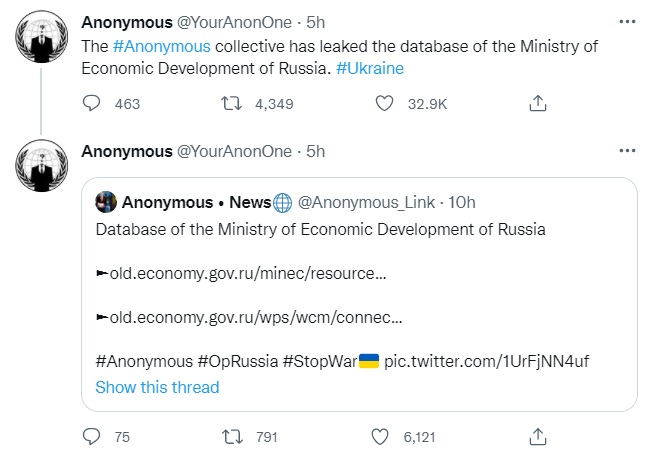The height and width of the screenshot is (459, 647).
Task: Expand quoted tweet with Show this thread
Action: [x=157, y=387]
